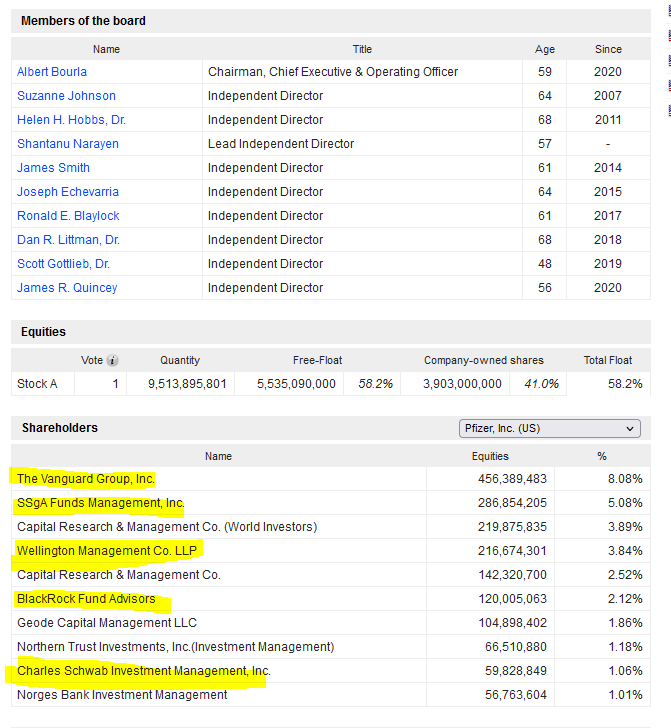Click equities value 56,763,604

coord(516,695)
